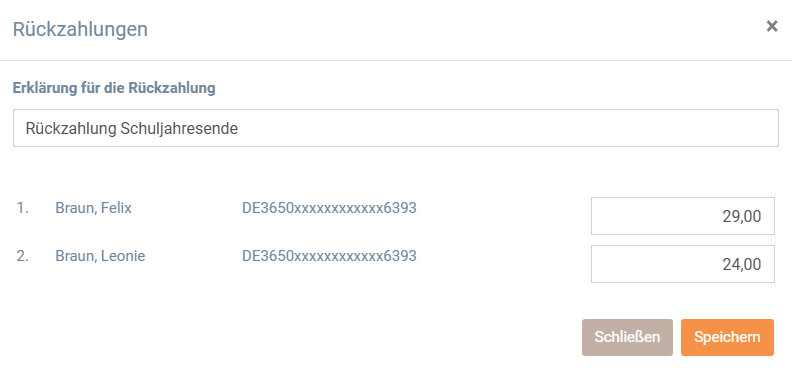Click the IBAN in the Braun, Felix row
This screenshot has height=375, width=792.
(x=329, y=208)
